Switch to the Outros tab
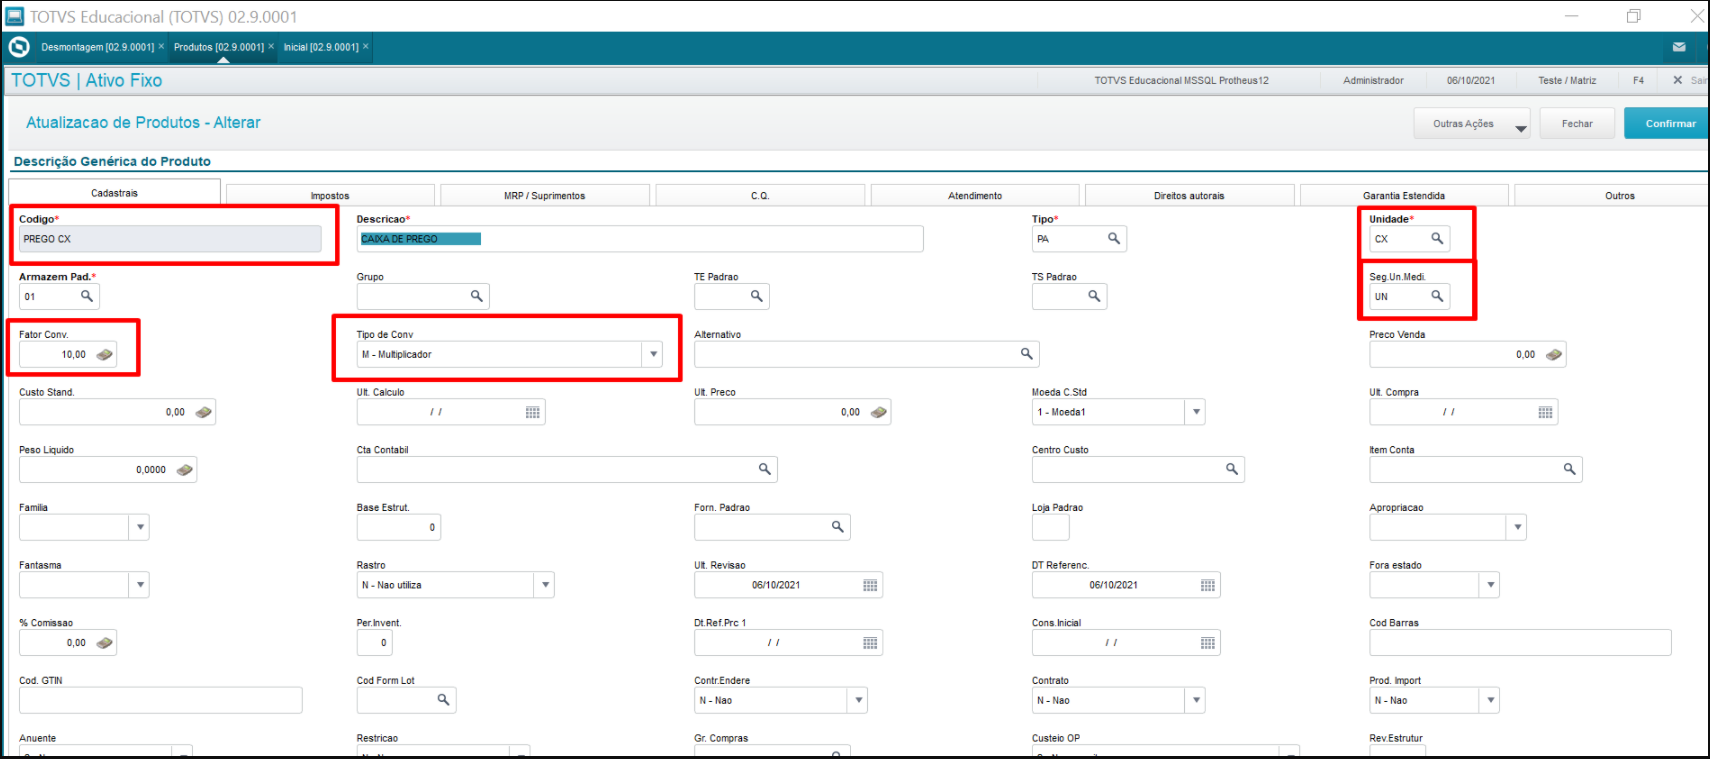This screenshot has height=759, width=1710. pyautogui.click(x=1614, y=195)
